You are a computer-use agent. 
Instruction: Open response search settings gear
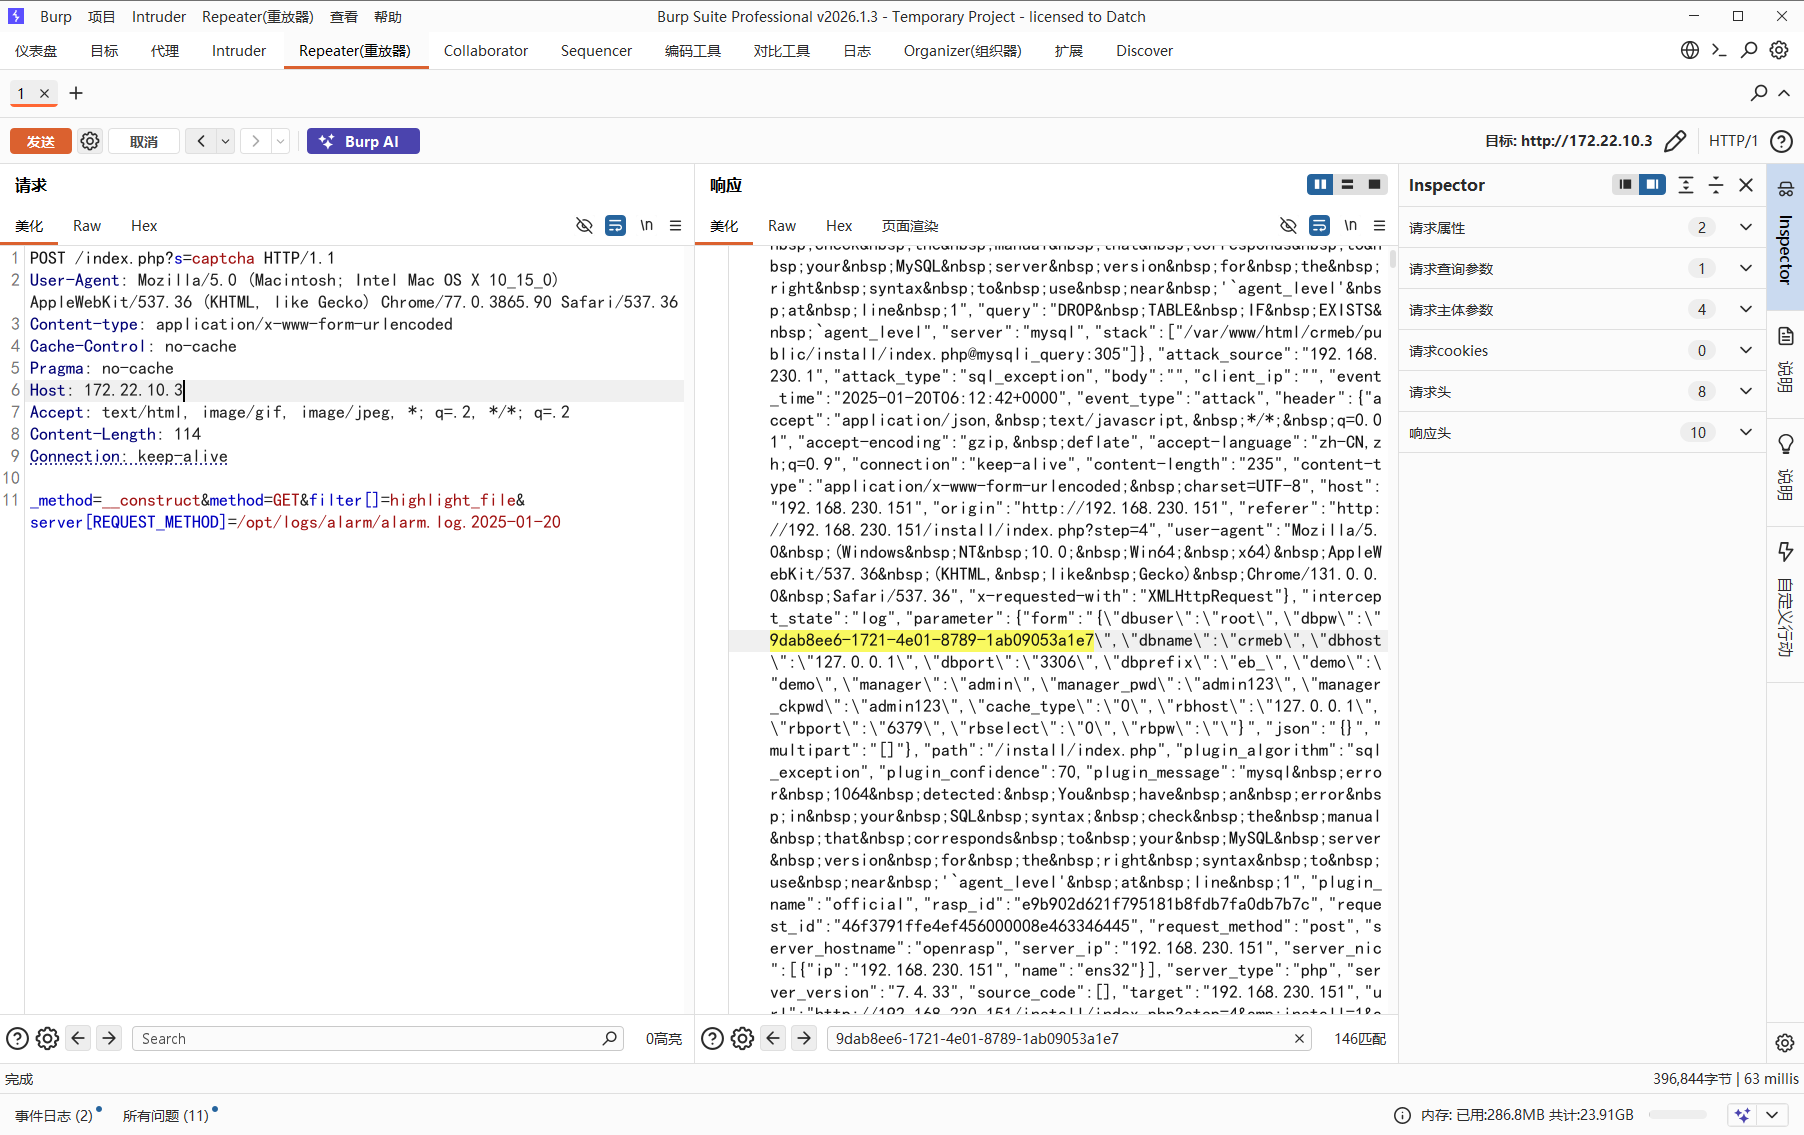tap(742, 1039)
